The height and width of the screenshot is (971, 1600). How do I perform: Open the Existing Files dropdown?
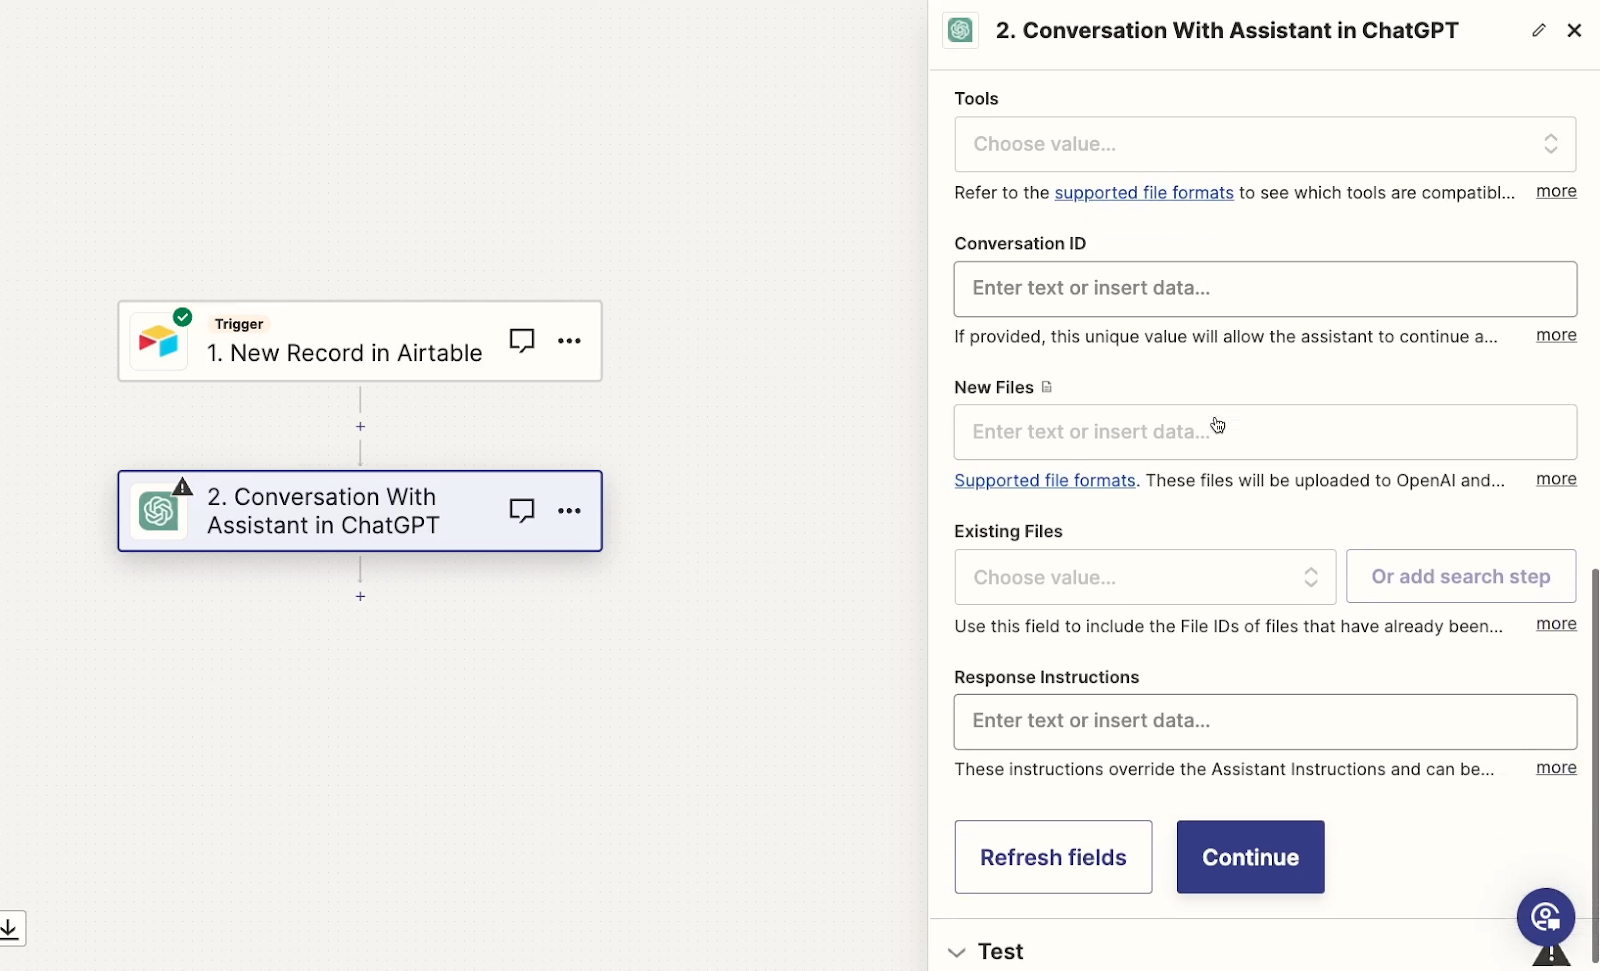1145,577
